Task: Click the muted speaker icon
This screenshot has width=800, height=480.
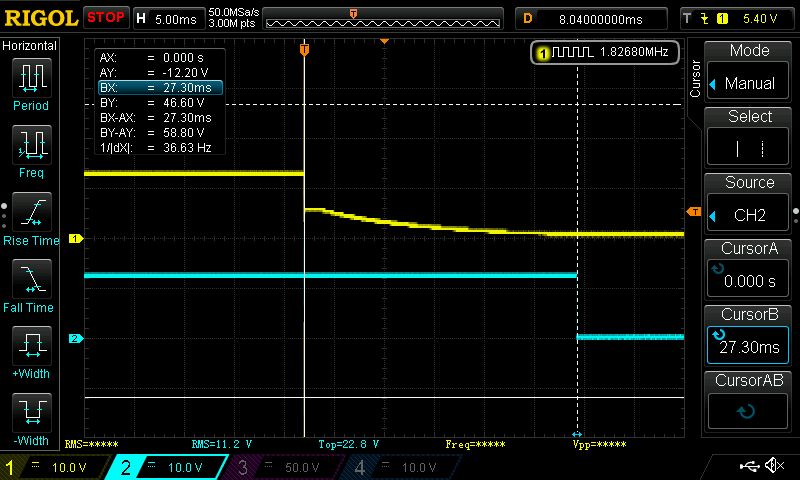Action: (774, 465)
